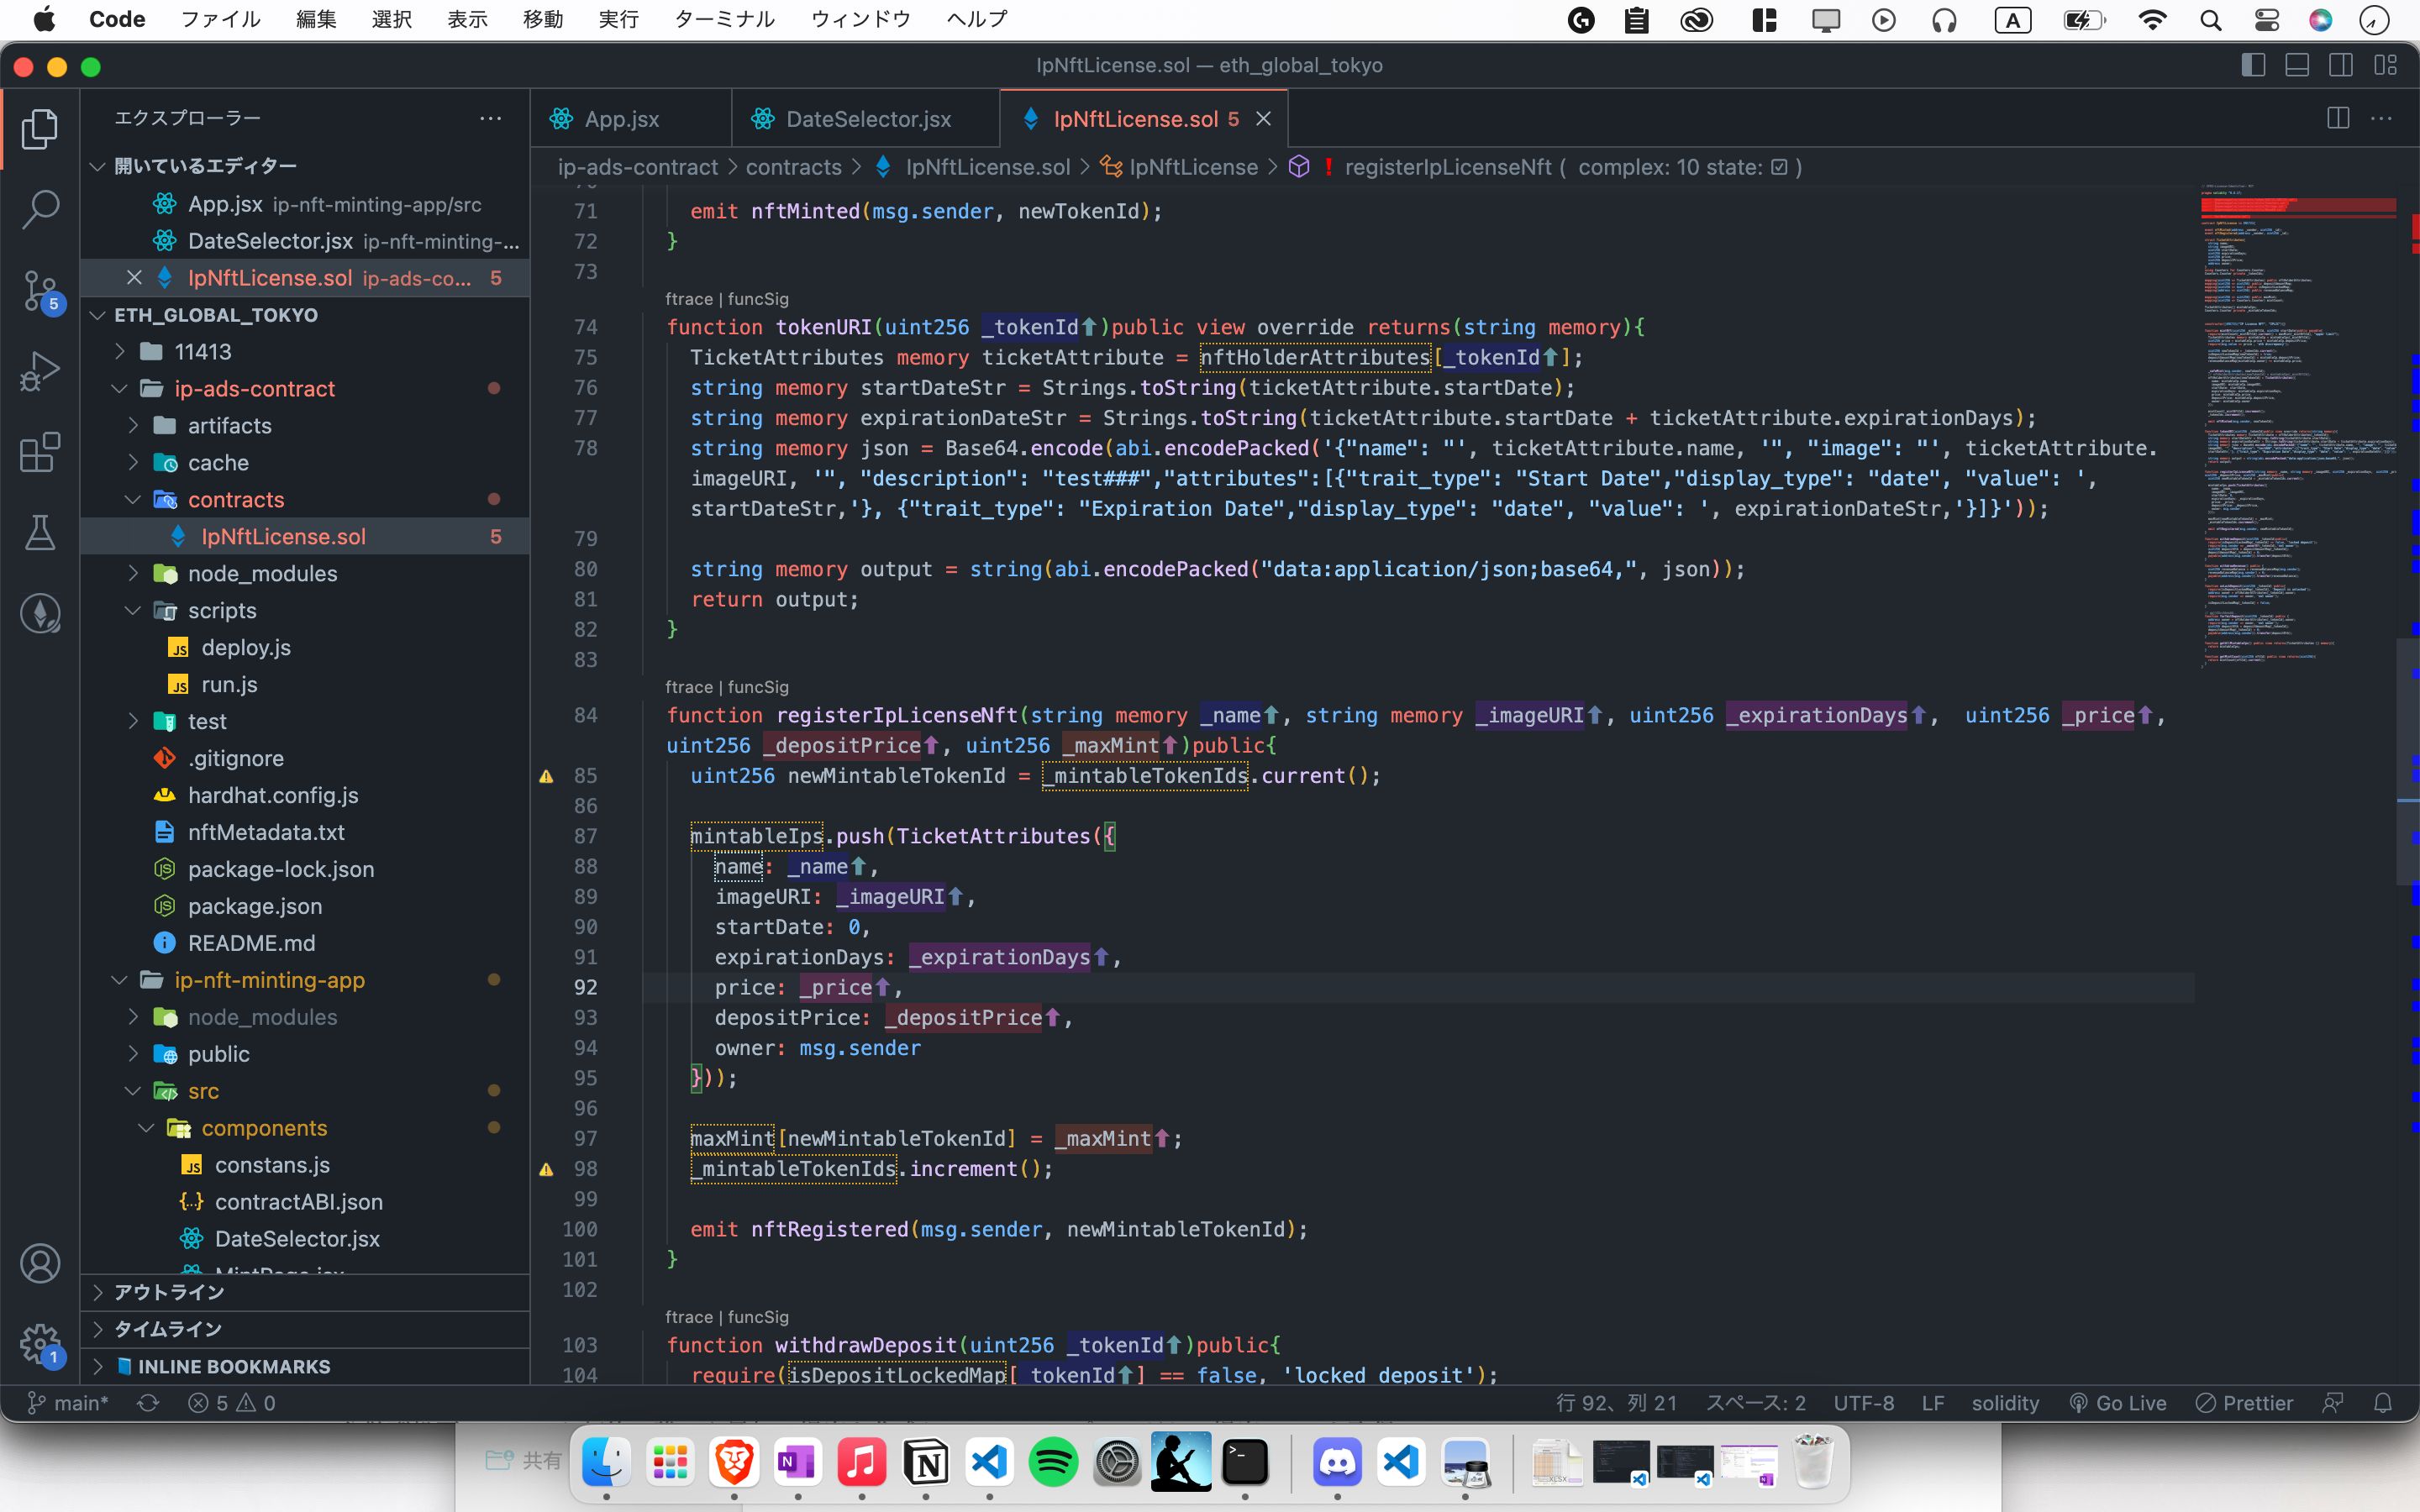Open the Explorer view in activity bar

click(x=40, y=129)
